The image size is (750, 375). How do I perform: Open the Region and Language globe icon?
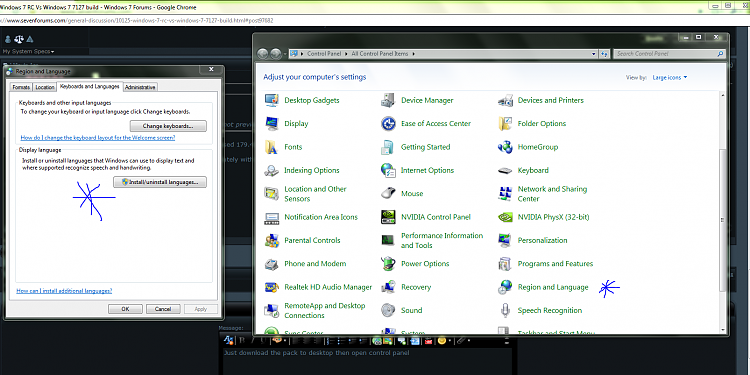click(505, 287)
